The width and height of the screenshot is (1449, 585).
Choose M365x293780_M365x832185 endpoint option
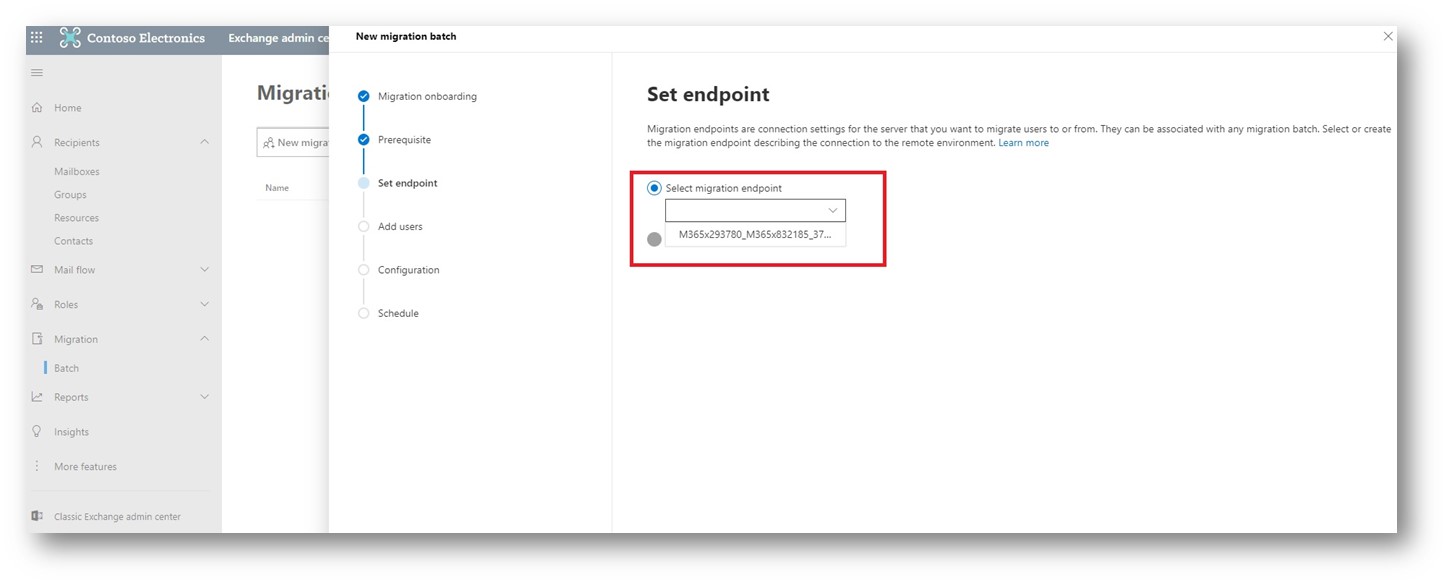(x=755, y=235)
